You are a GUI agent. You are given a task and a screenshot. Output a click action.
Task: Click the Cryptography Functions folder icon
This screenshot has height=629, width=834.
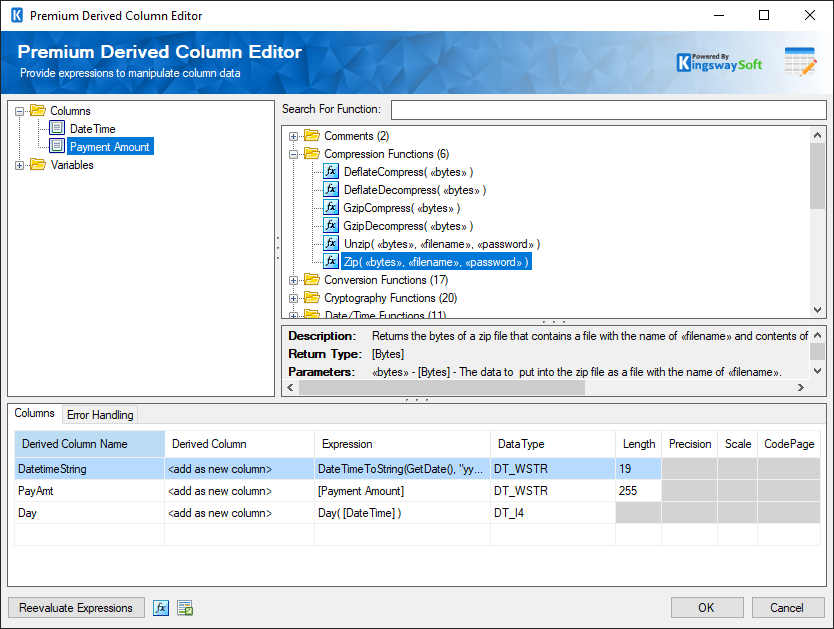coord(312,298)
